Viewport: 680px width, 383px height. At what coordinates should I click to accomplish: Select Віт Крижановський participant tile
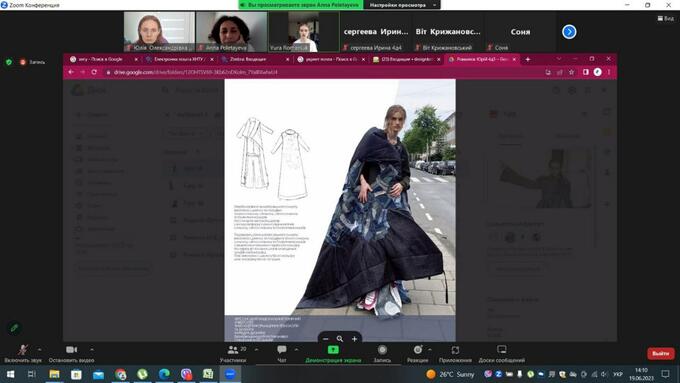point(448,32)
